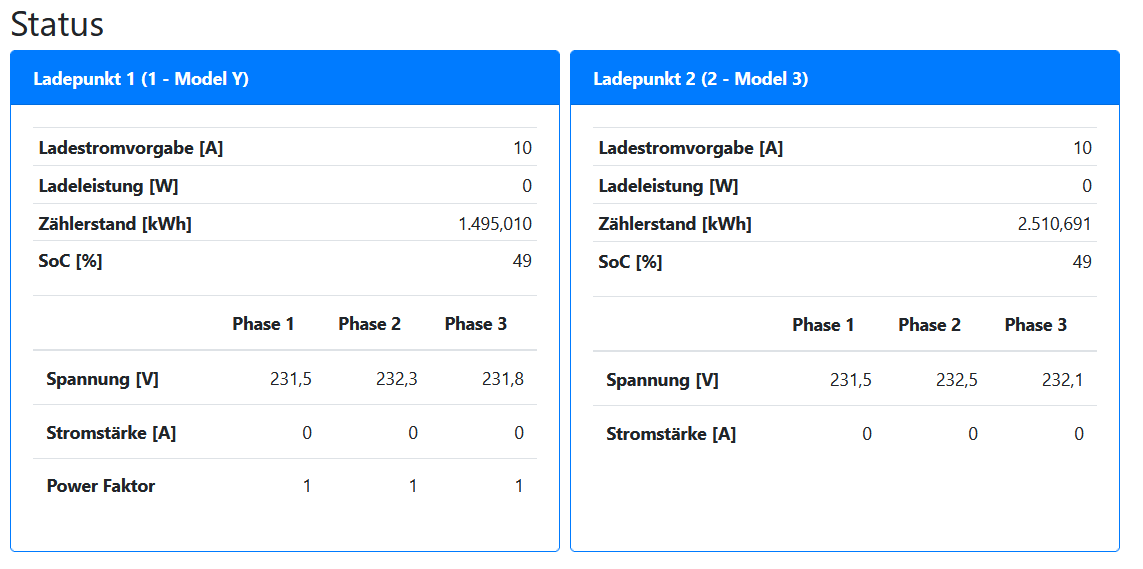Viewport: 1143px width, 569px height.
Task: Click SoC [%] label in Ladepunkt 2
Action: coord(630,262)
